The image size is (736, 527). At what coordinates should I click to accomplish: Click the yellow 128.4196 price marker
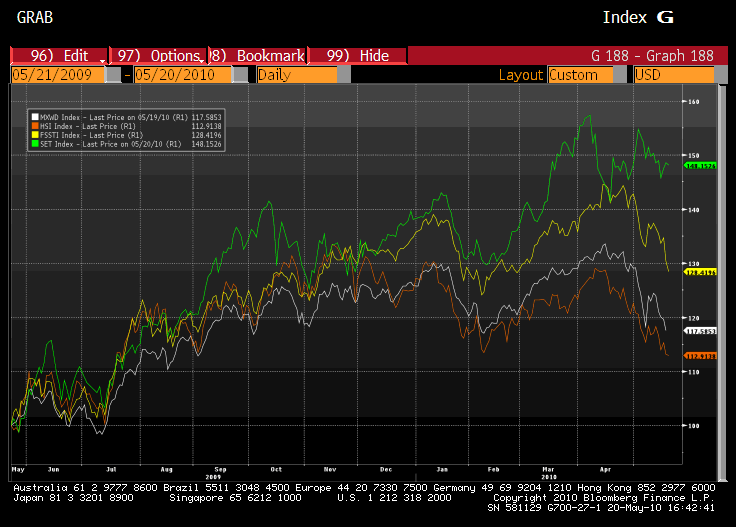[x=700, y=272]
